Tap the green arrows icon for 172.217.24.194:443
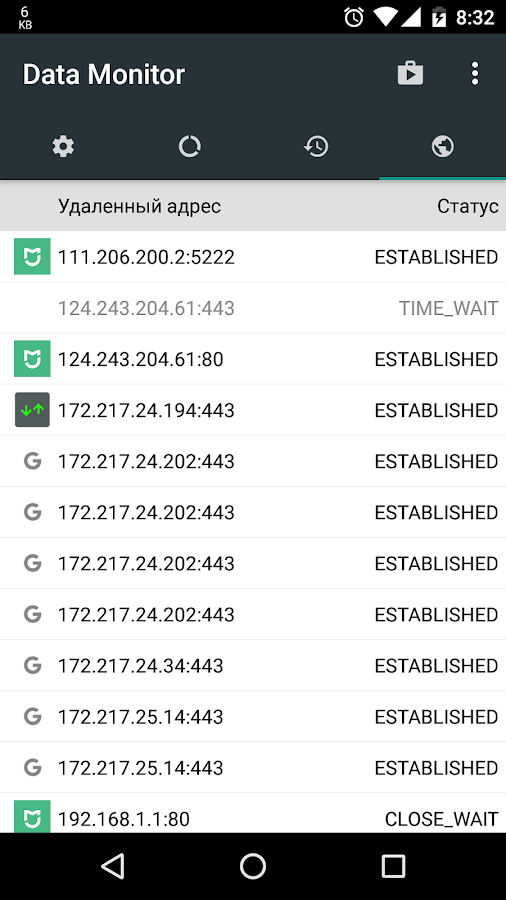 tap(32, 410)
